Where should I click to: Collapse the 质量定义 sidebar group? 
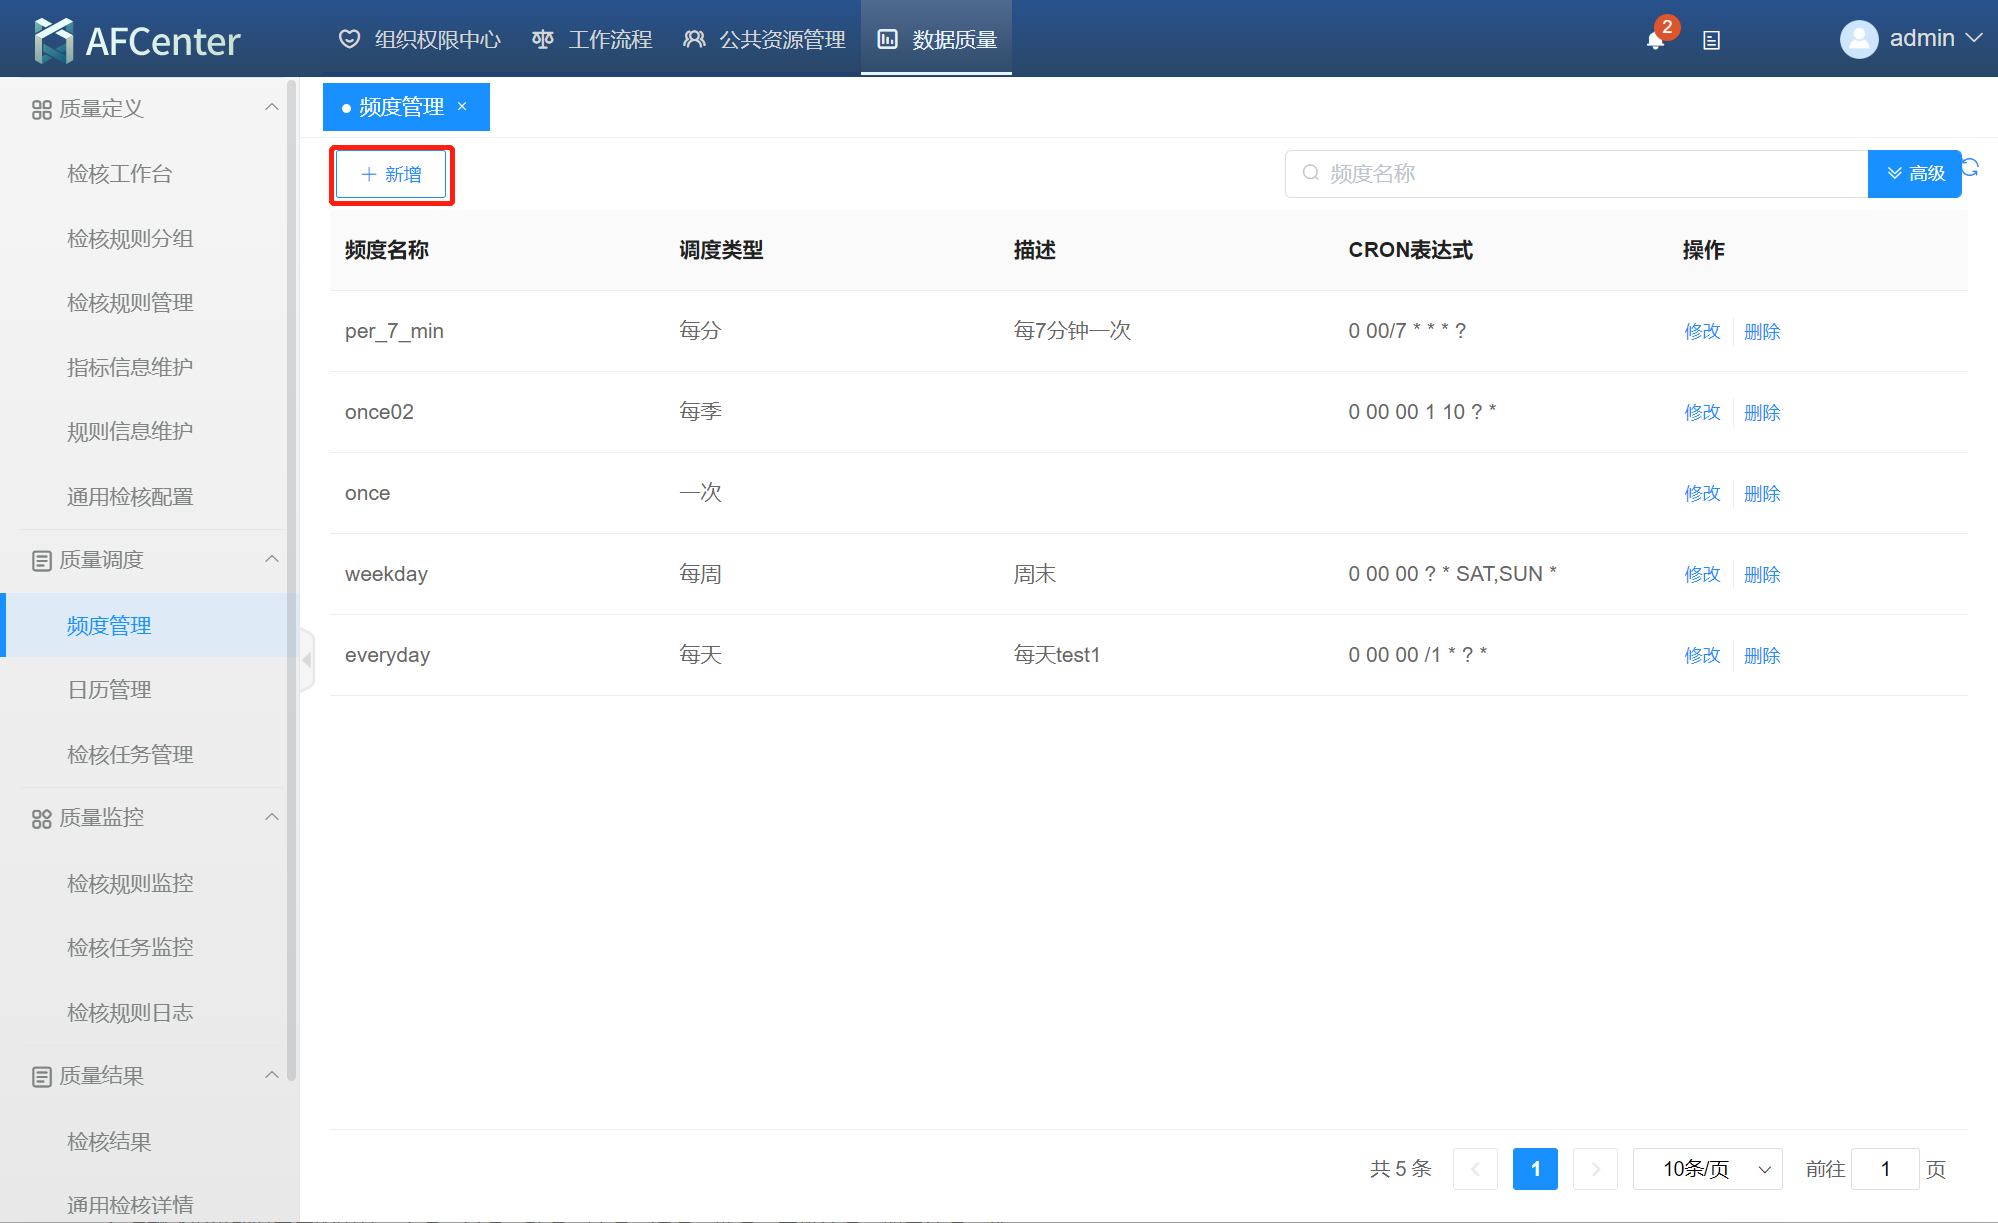271,107
